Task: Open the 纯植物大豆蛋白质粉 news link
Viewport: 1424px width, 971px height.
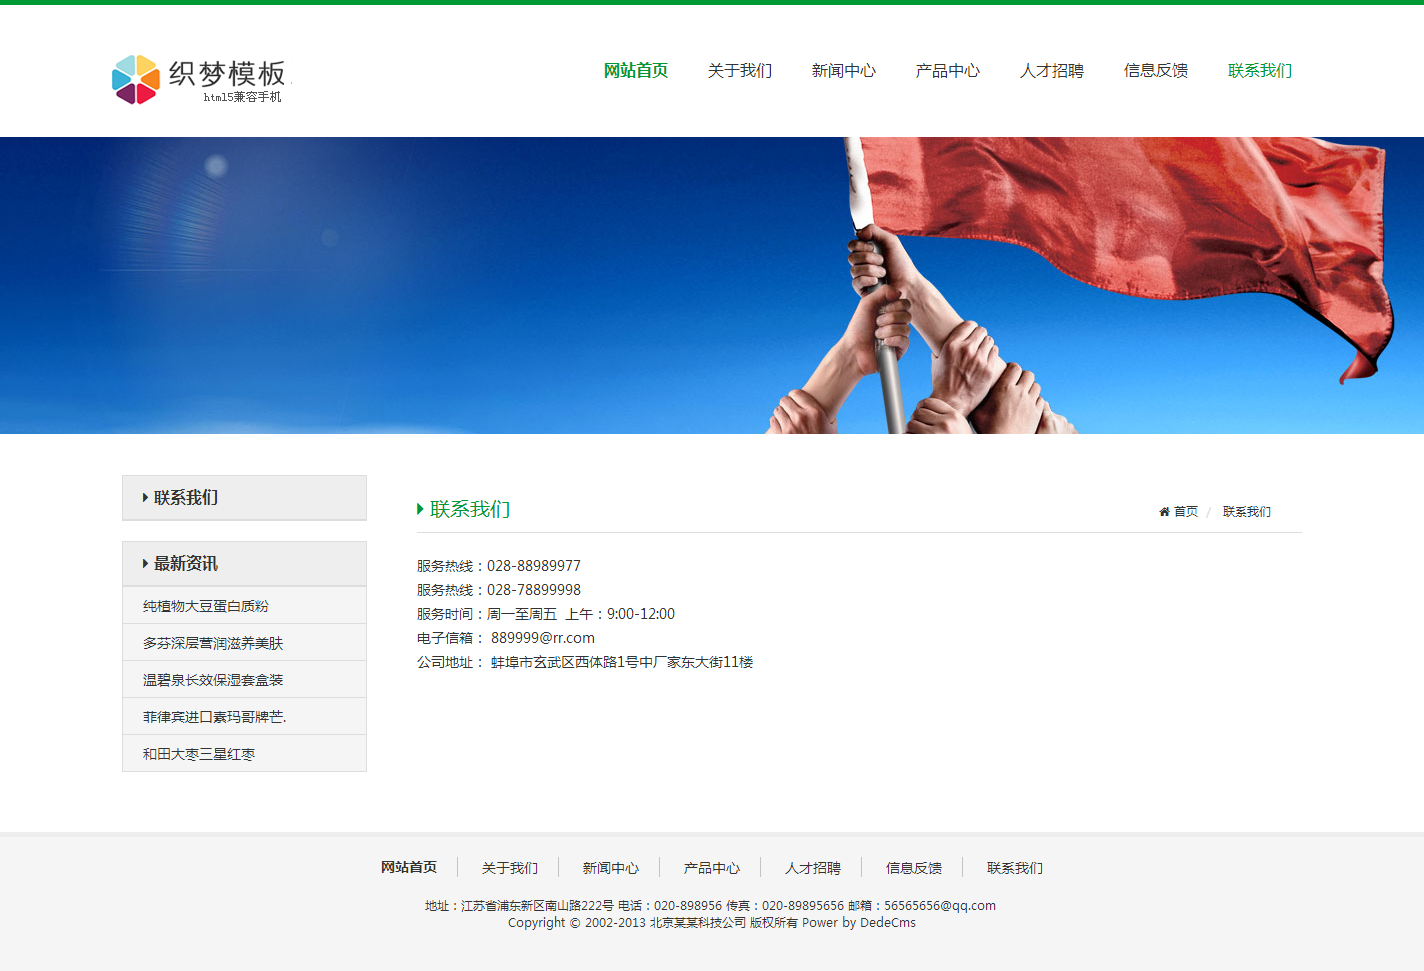Action: pos(205,606)
